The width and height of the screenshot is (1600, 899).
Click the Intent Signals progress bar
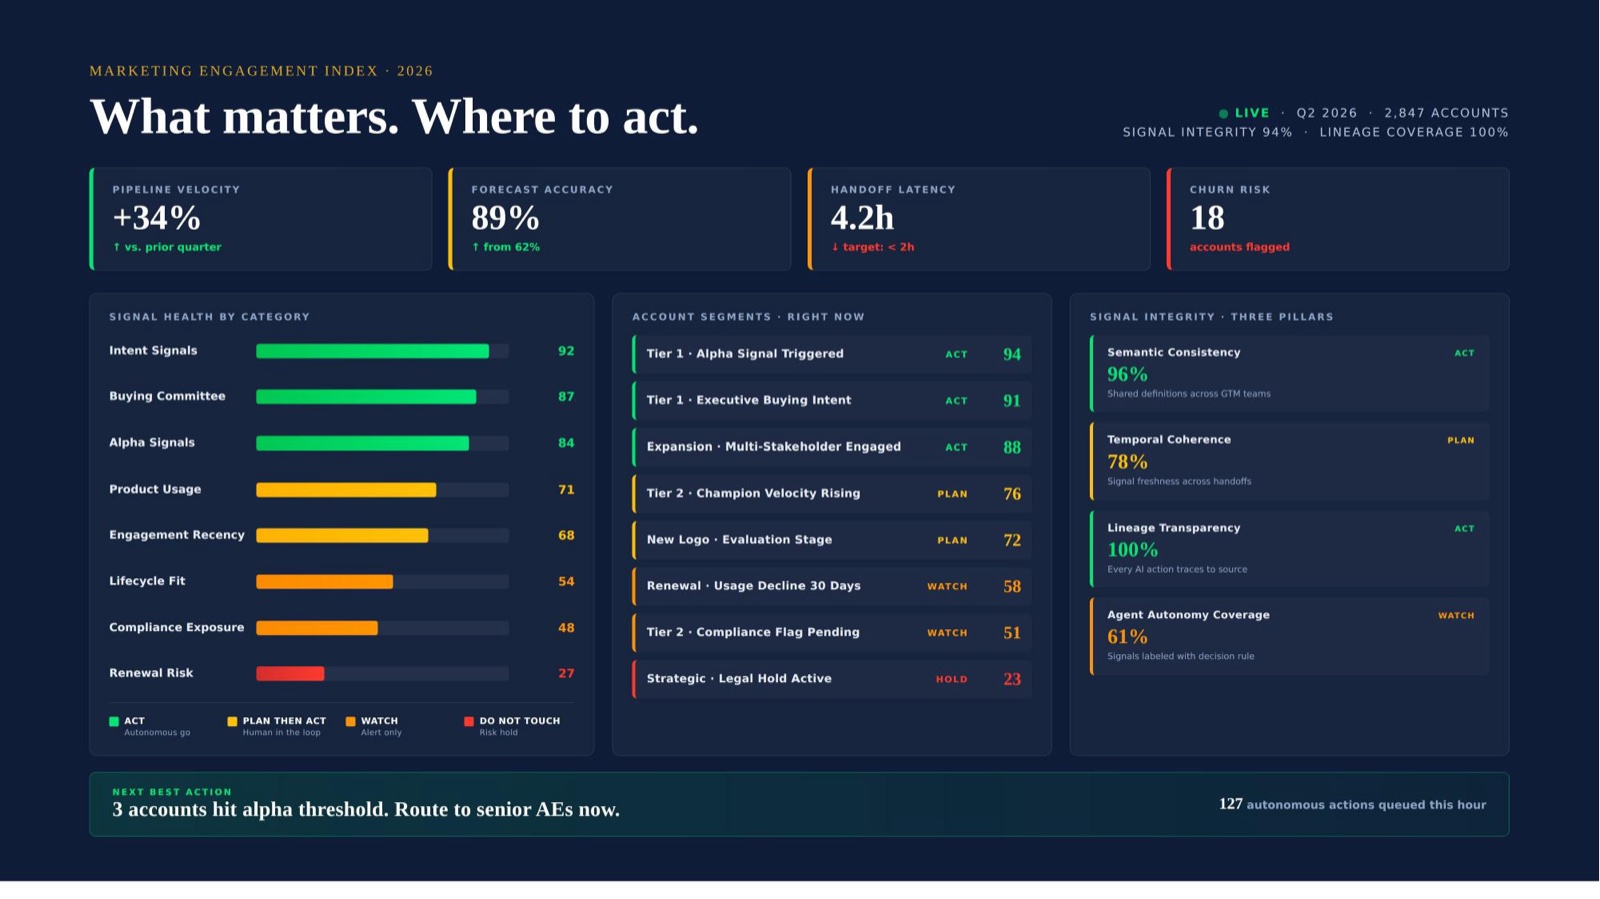[382, 351]
